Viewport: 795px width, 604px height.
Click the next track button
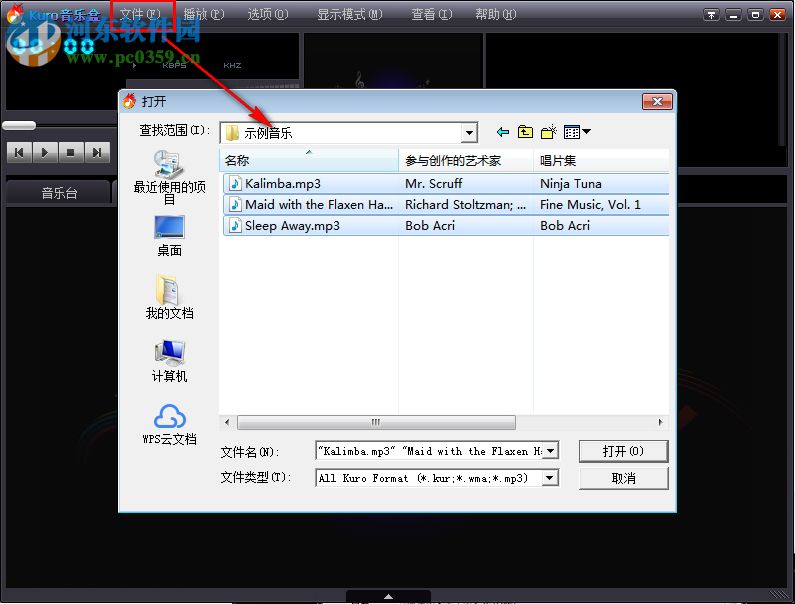[97, 152]
